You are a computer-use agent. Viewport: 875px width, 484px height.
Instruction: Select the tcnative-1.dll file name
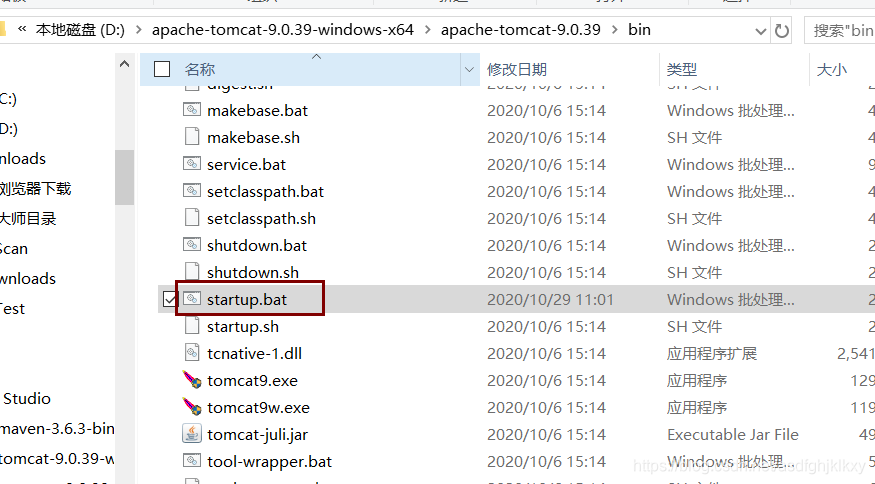pos(254,353)
